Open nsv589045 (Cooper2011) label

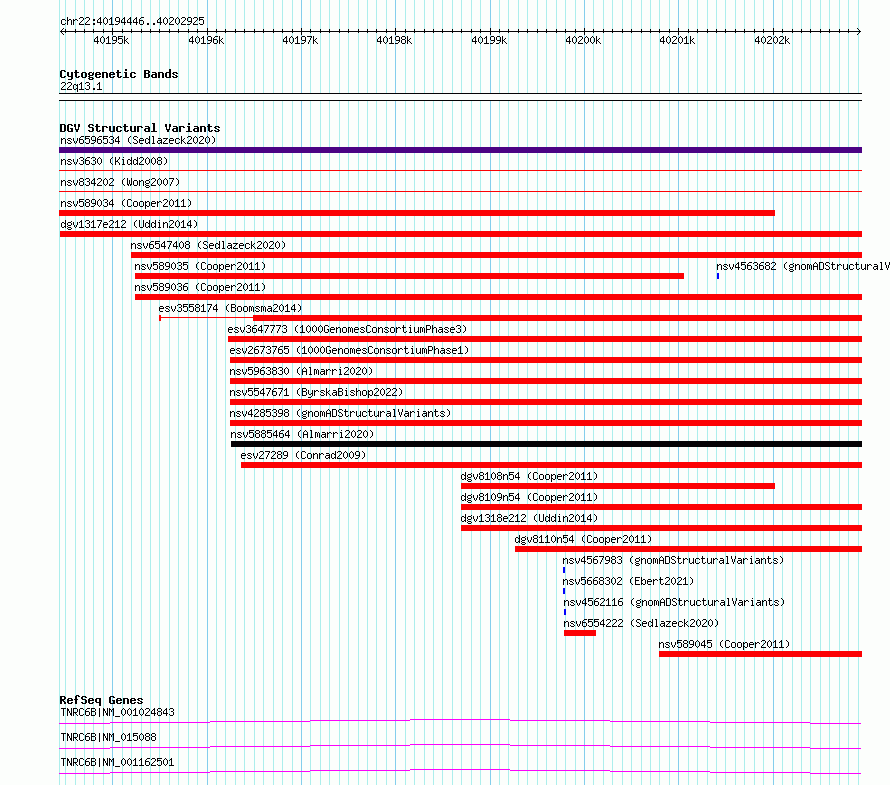tap(724, 644)
